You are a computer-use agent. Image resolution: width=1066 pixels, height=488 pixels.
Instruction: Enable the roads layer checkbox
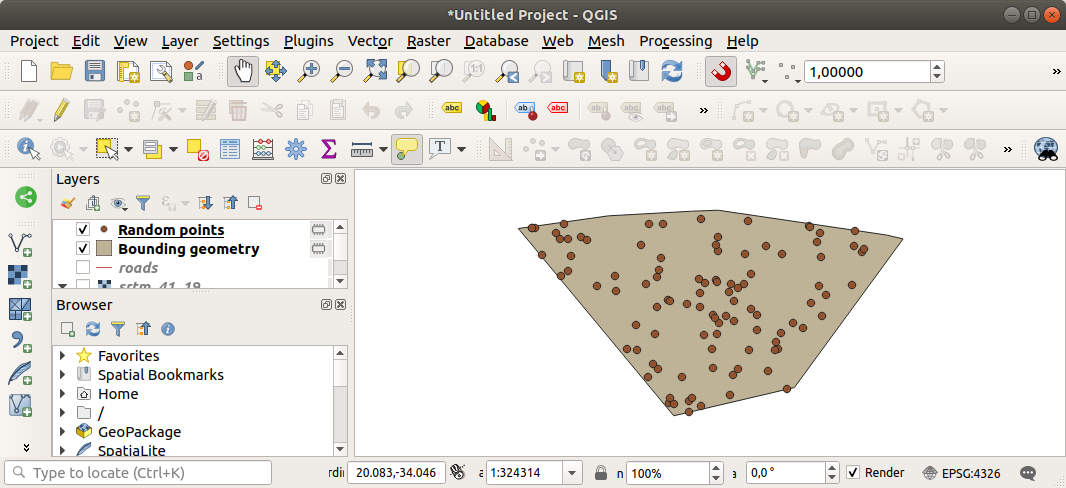[x=84, y=268]
